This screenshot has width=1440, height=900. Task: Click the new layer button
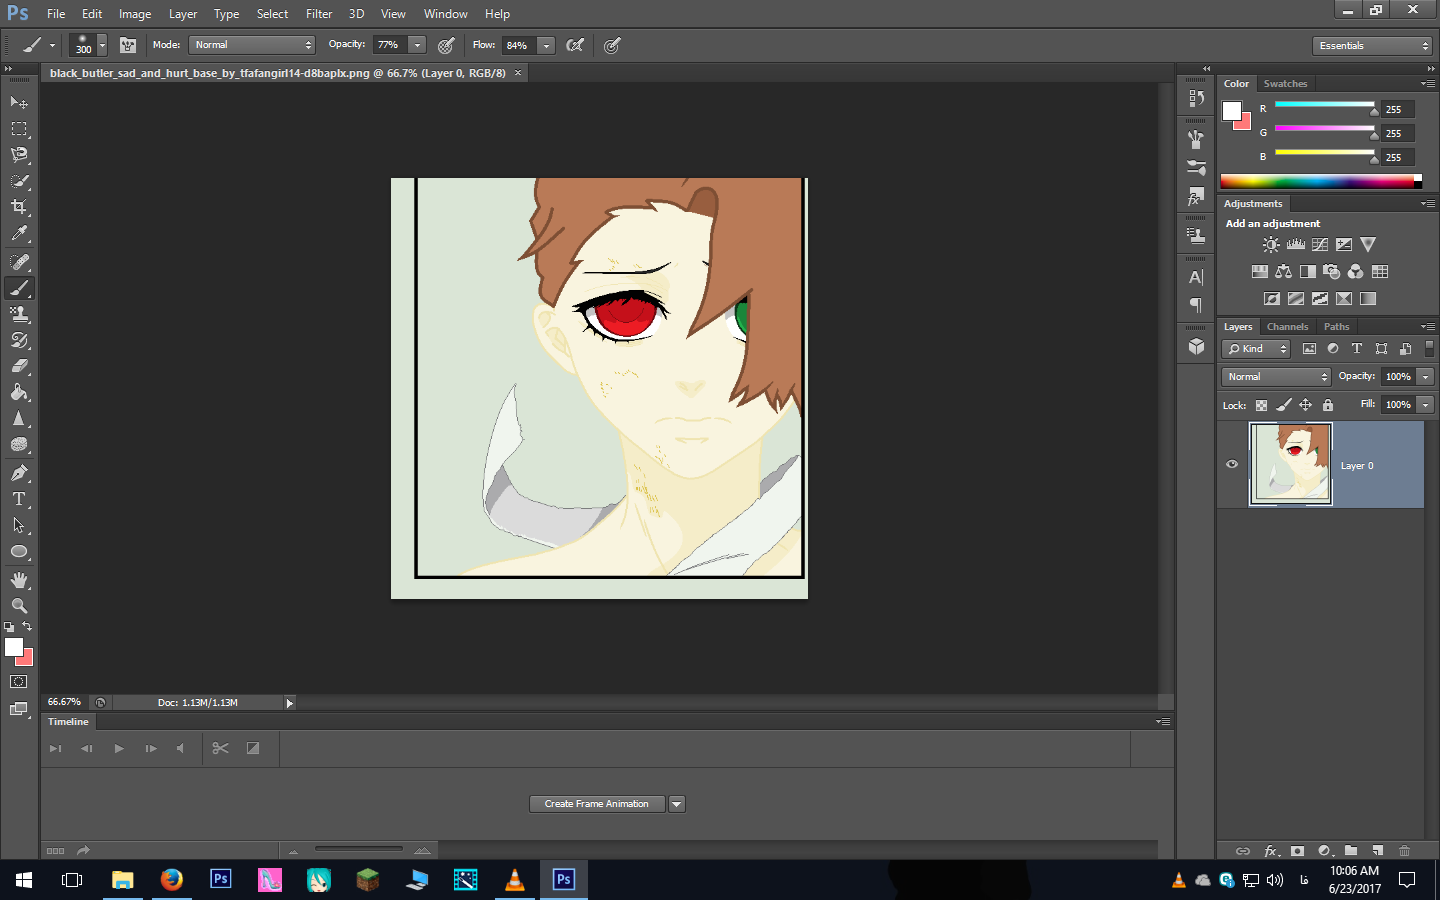pyautogui.click(x=1377, y=851)
